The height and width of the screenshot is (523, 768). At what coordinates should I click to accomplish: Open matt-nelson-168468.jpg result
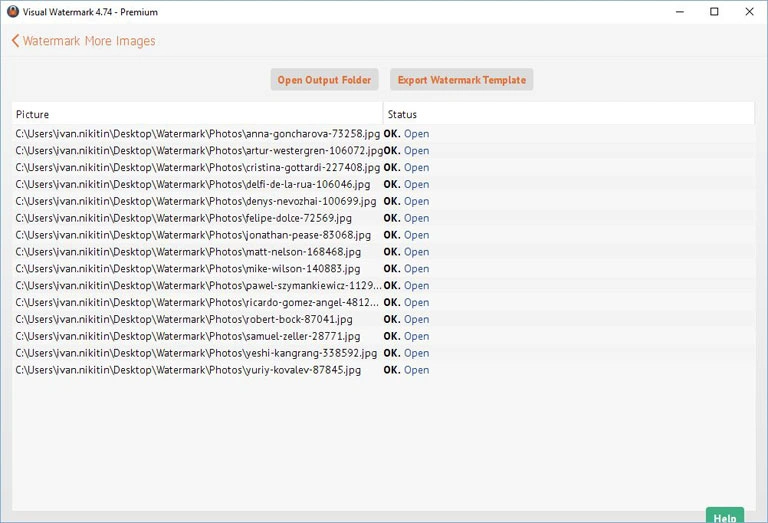417,252
